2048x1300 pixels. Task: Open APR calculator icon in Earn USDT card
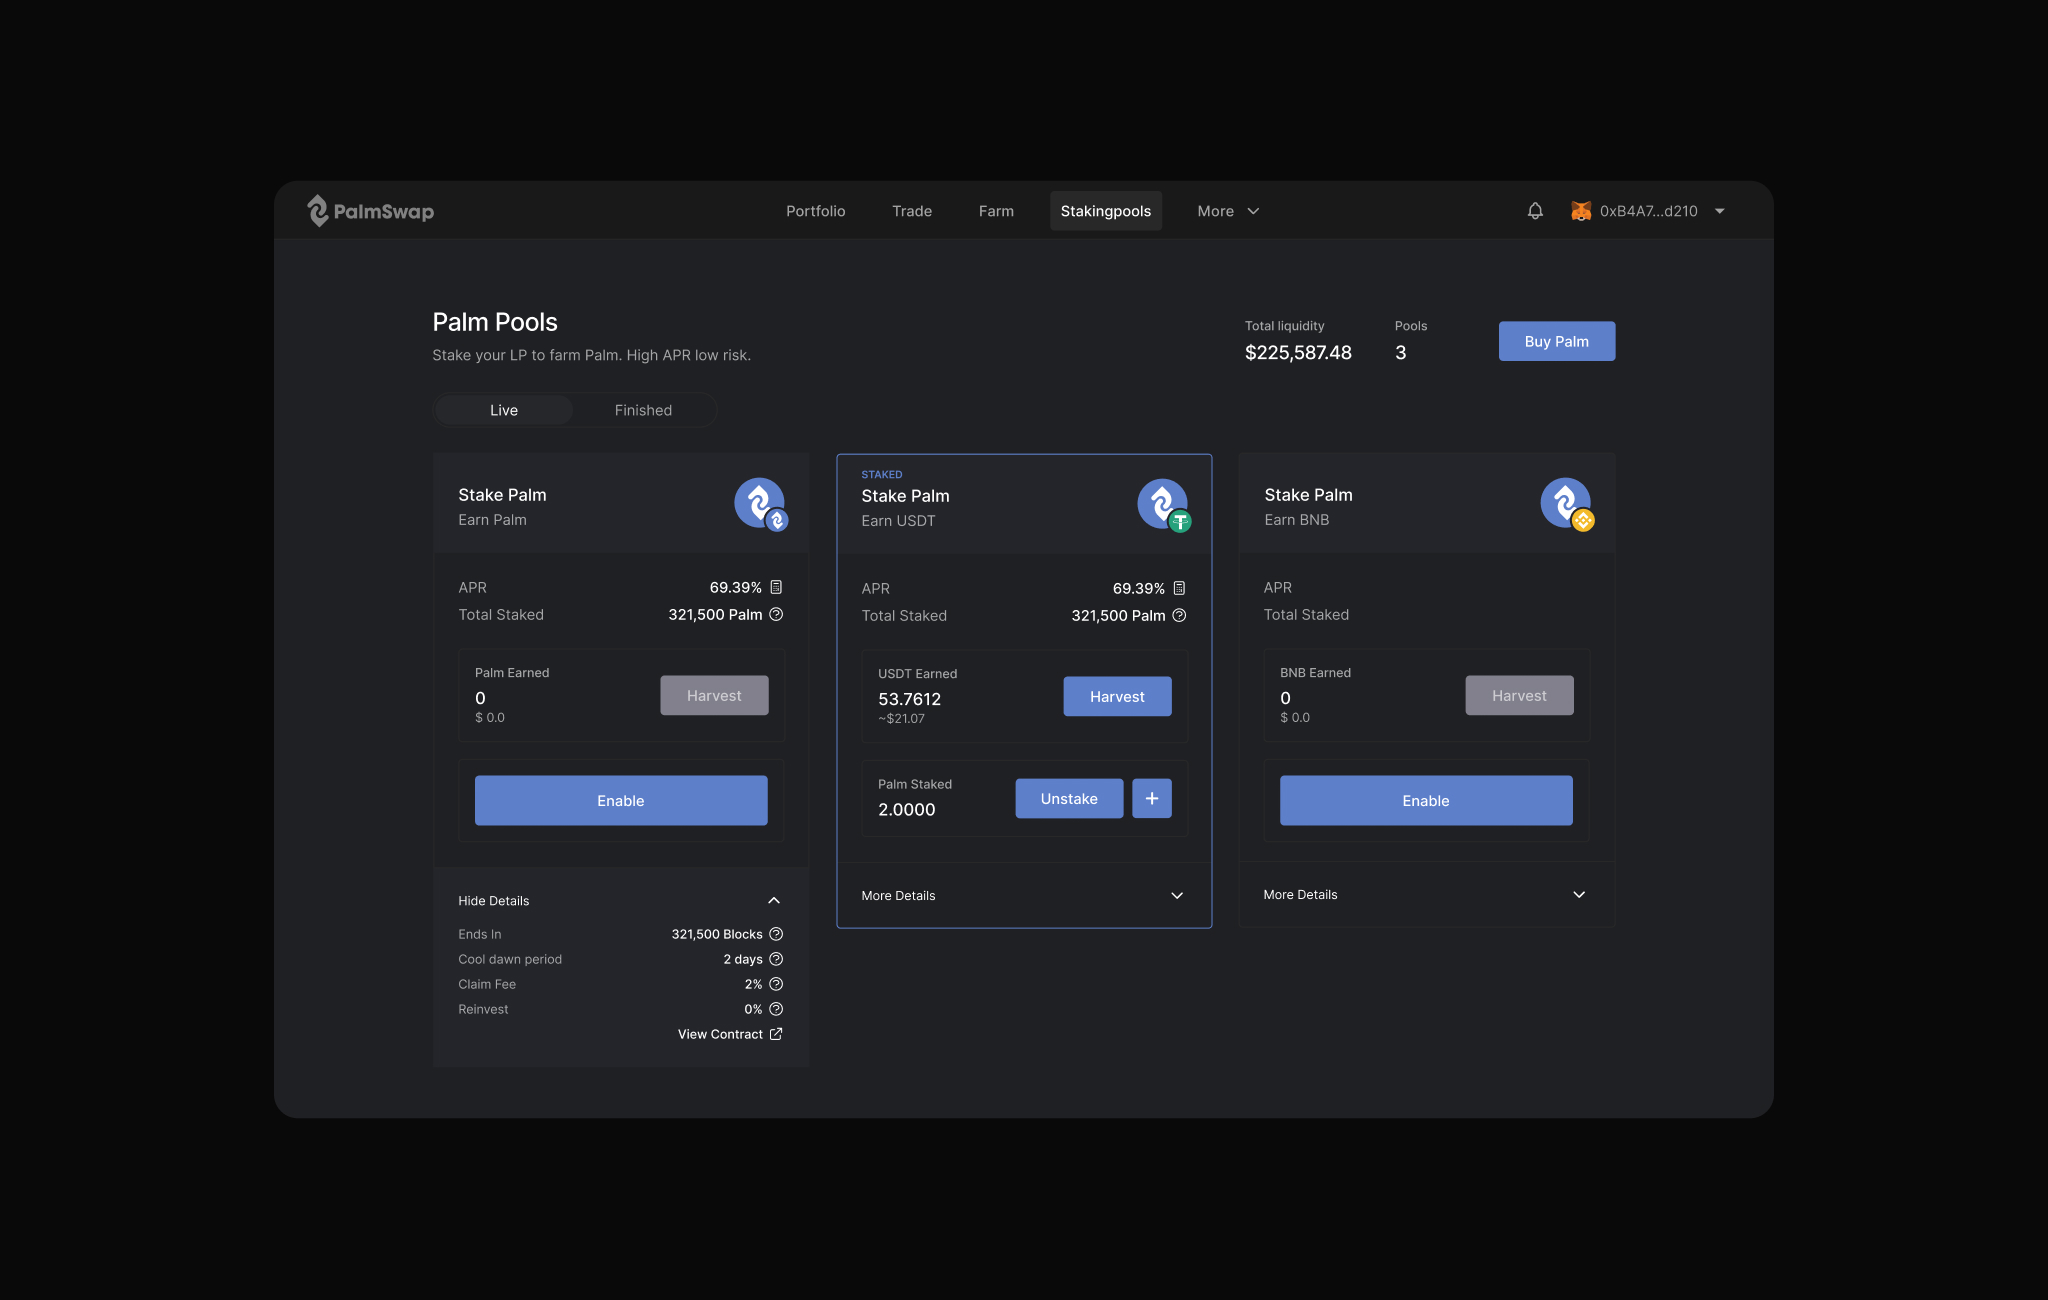(1179, 589)
